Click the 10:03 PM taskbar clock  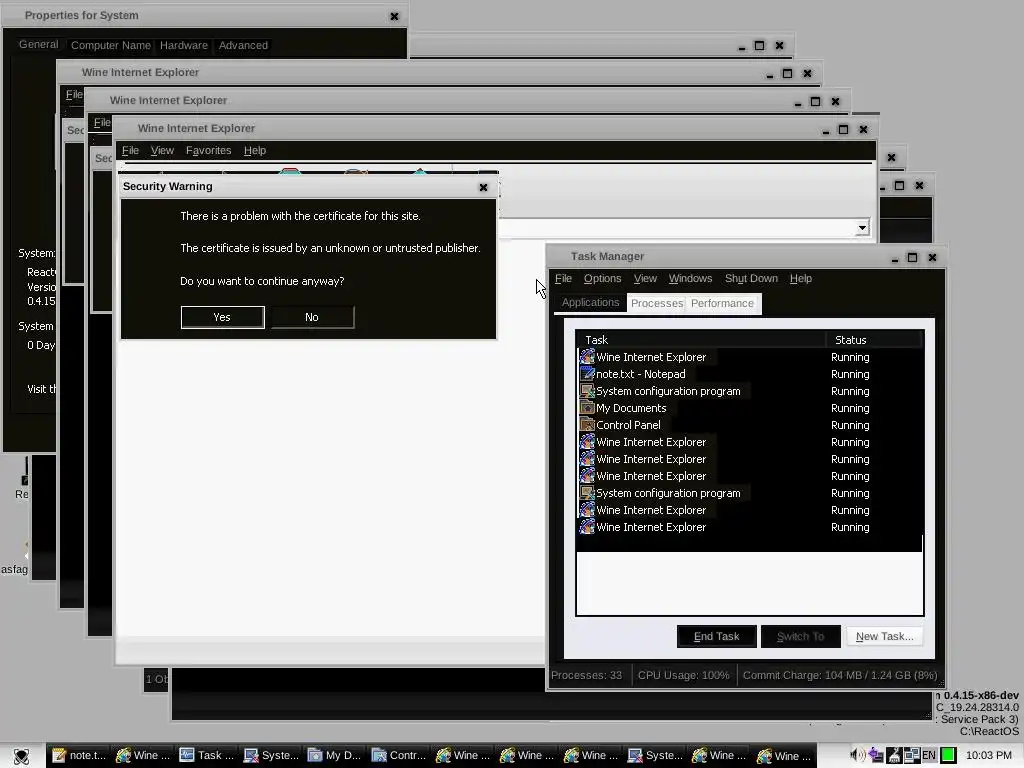pos(988,756)
